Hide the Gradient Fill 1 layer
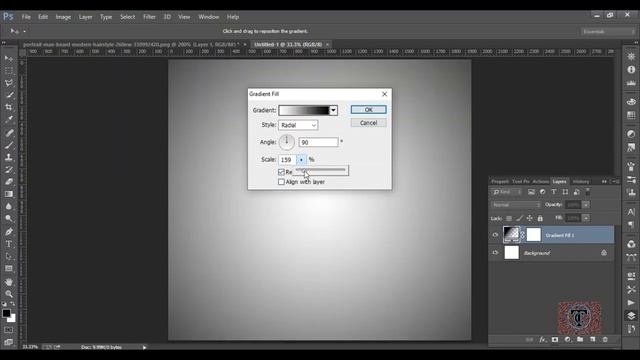Screen dimensions: 640x360 click(495, 235)
